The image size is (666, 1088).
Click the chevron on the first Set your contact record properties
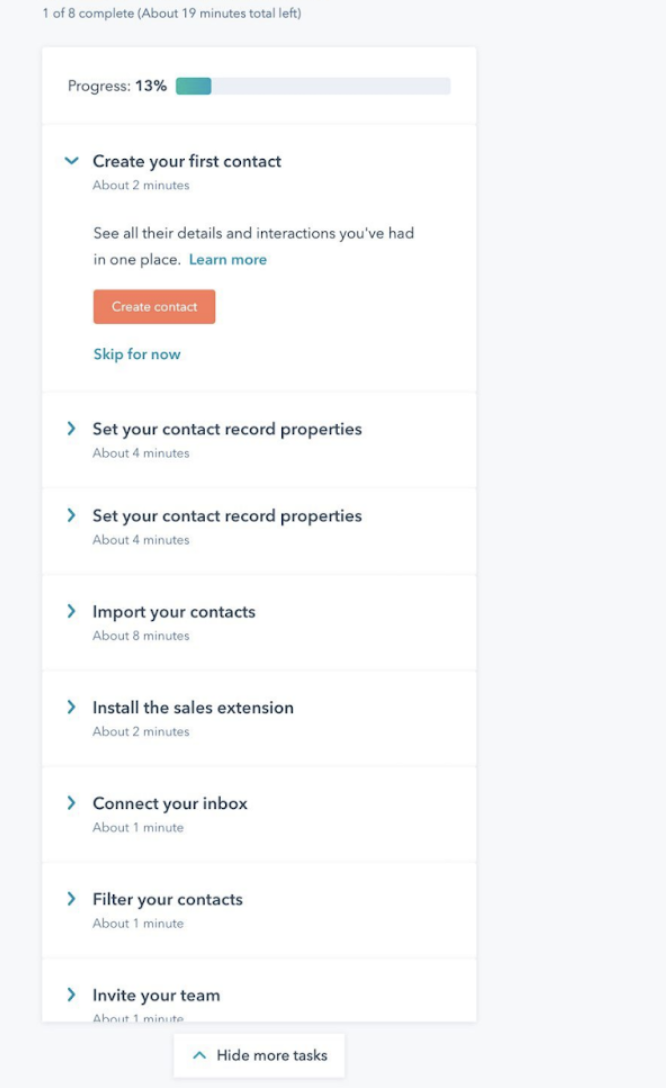coord(71,428)
